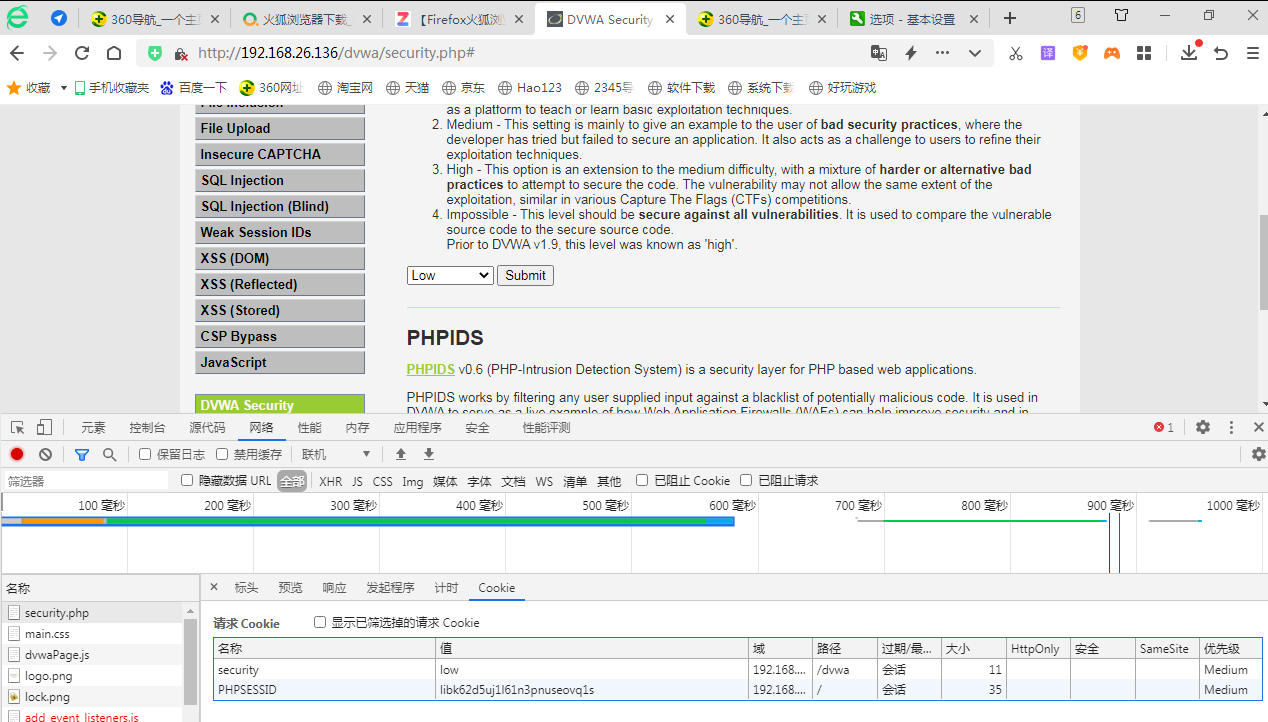
Task: Toggle the network filter funnel icon
Action: pyautogui.click(x=82, y=454)
